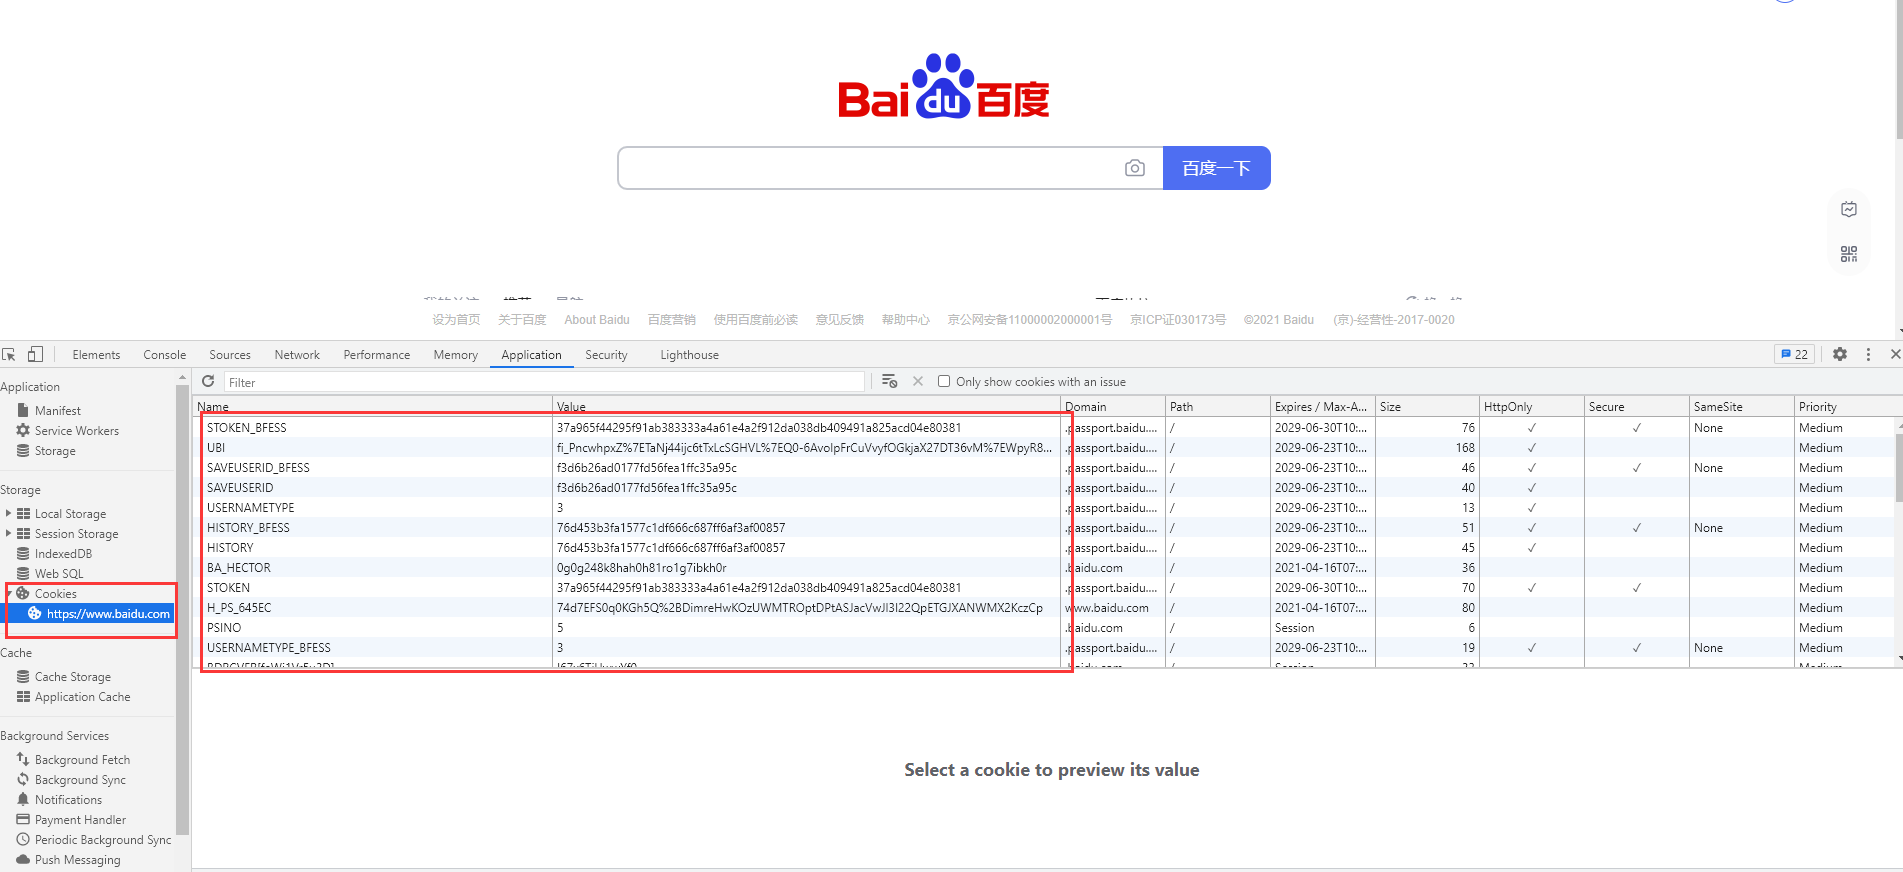The image size is (1903, 872).
Task: Open the 意见反馈 footer link
Action: tap(839, 320)
